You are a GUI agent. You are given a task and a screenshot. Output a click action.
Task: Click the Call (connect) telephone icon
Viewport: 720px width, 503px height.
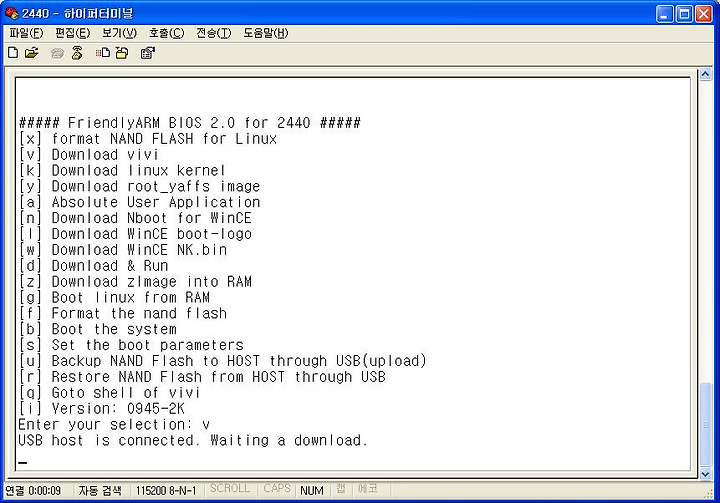click(x=57, y=53)
